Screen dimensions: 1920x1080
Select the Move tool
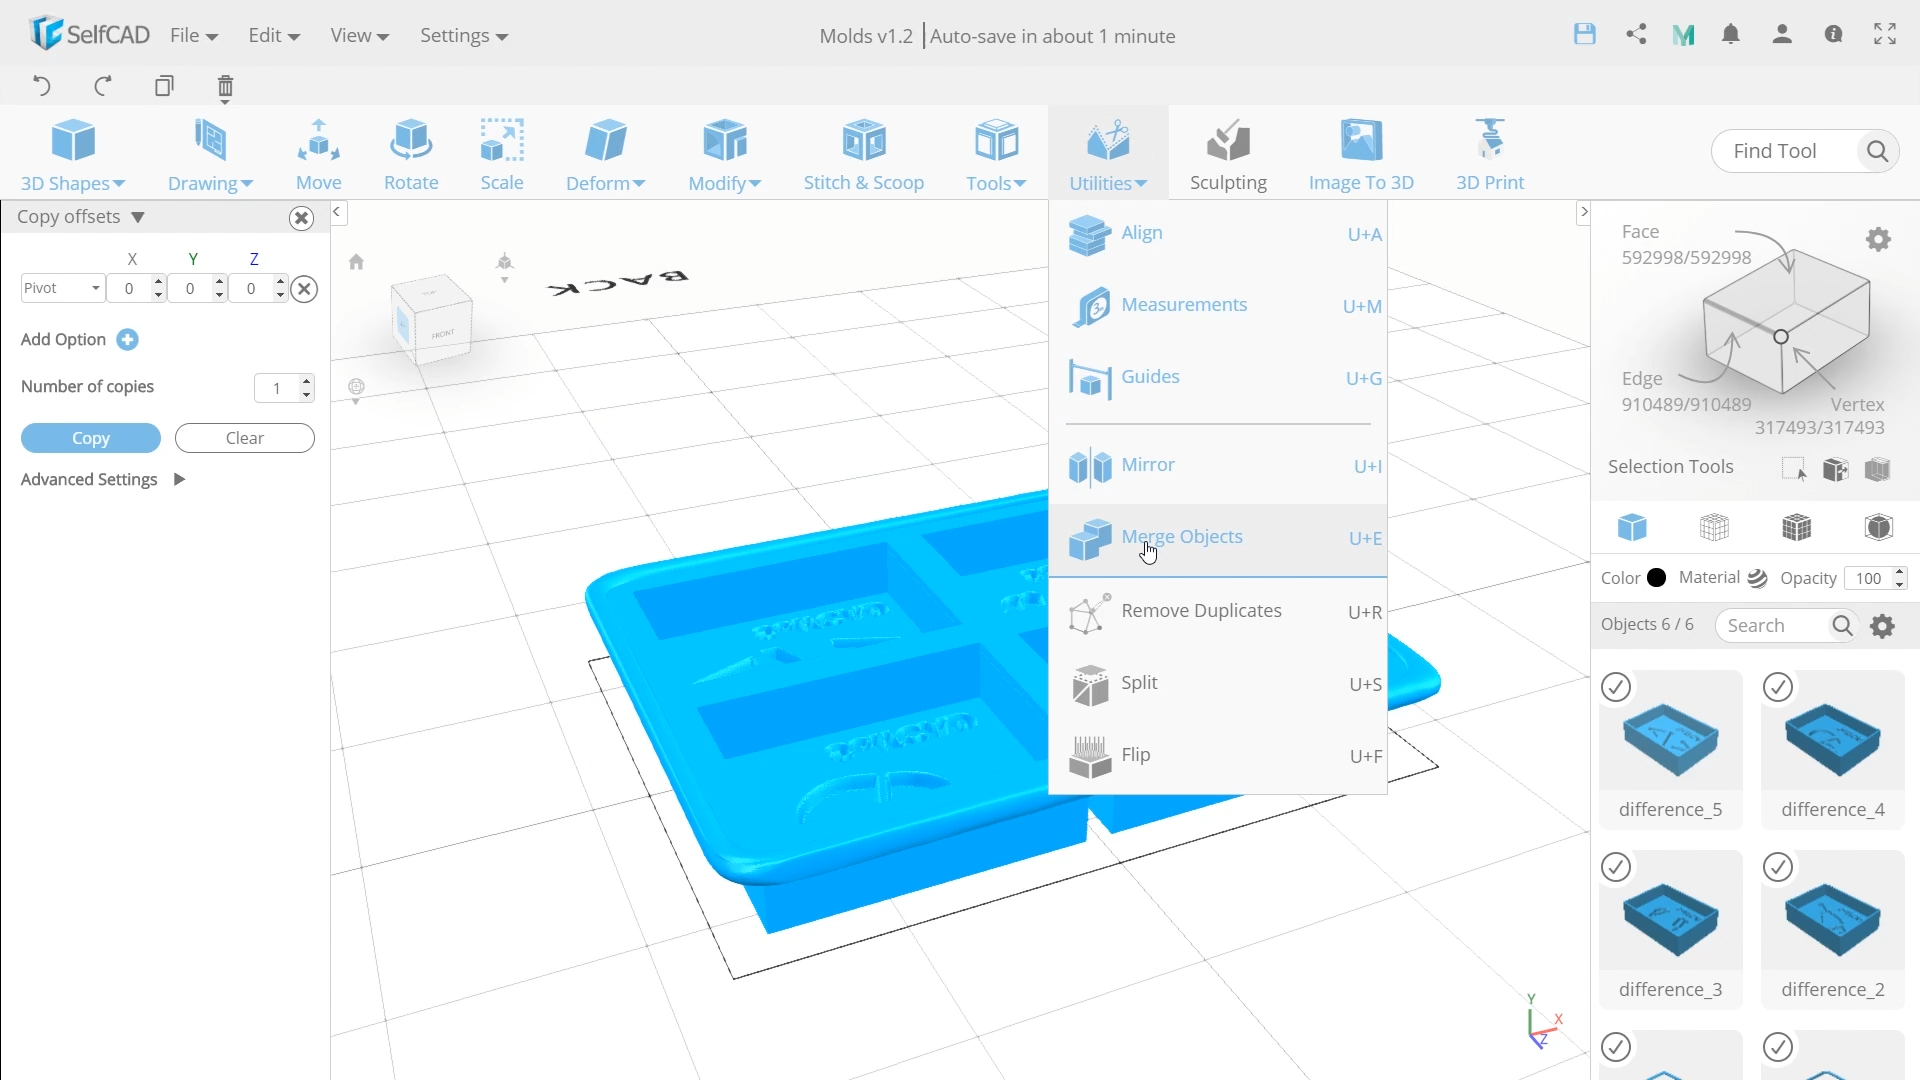(319, 155)
